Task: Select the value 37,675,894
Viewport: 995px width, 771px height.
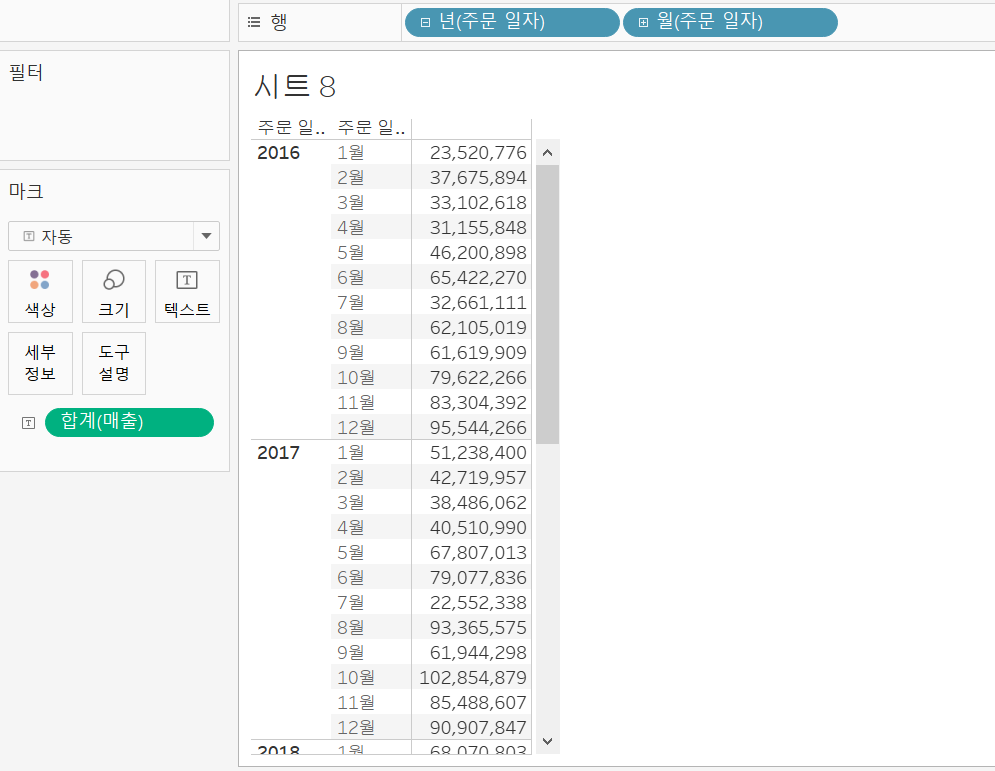Action: [x=478, y=178]
